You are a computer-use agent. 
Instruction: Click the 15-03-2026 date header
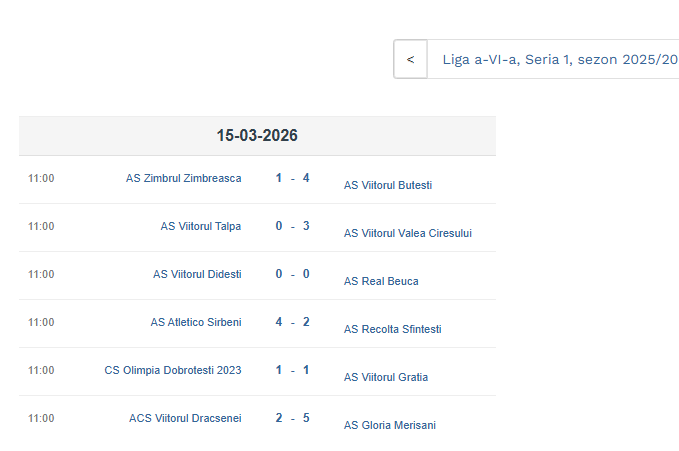coord(257,136)
